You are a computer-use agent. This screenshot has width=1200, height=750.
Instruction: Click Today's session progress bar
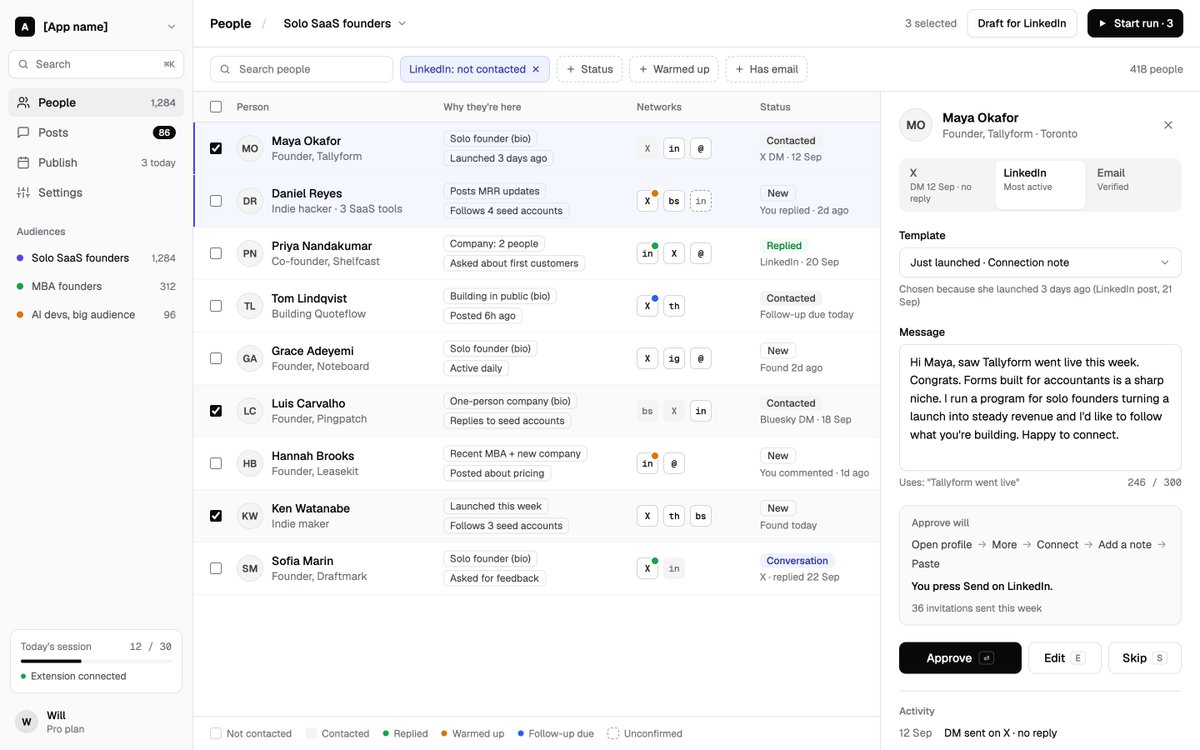tap(96, 661)
